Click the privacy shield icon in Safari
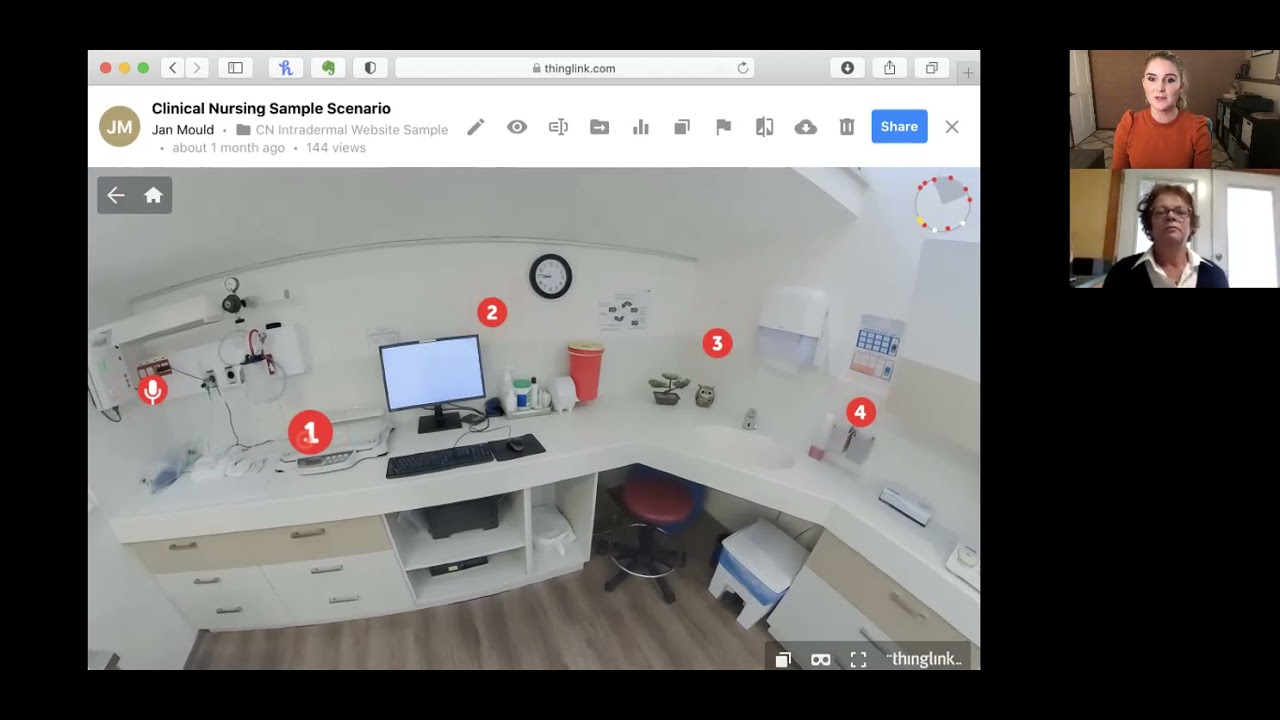 370,68
